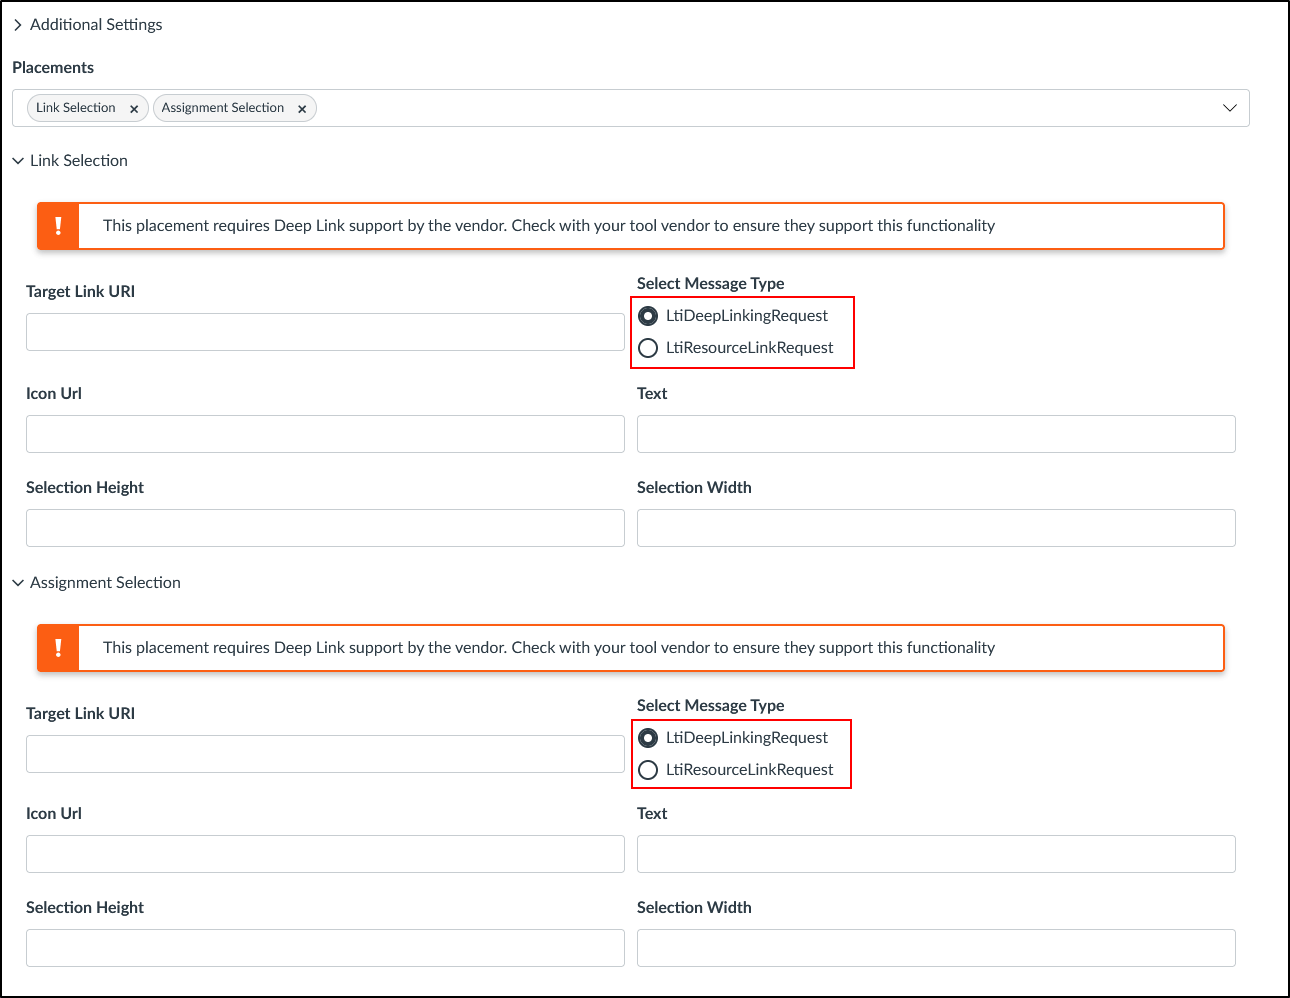
Task: Remove the Link Selection placement tag
Action: 135,108
